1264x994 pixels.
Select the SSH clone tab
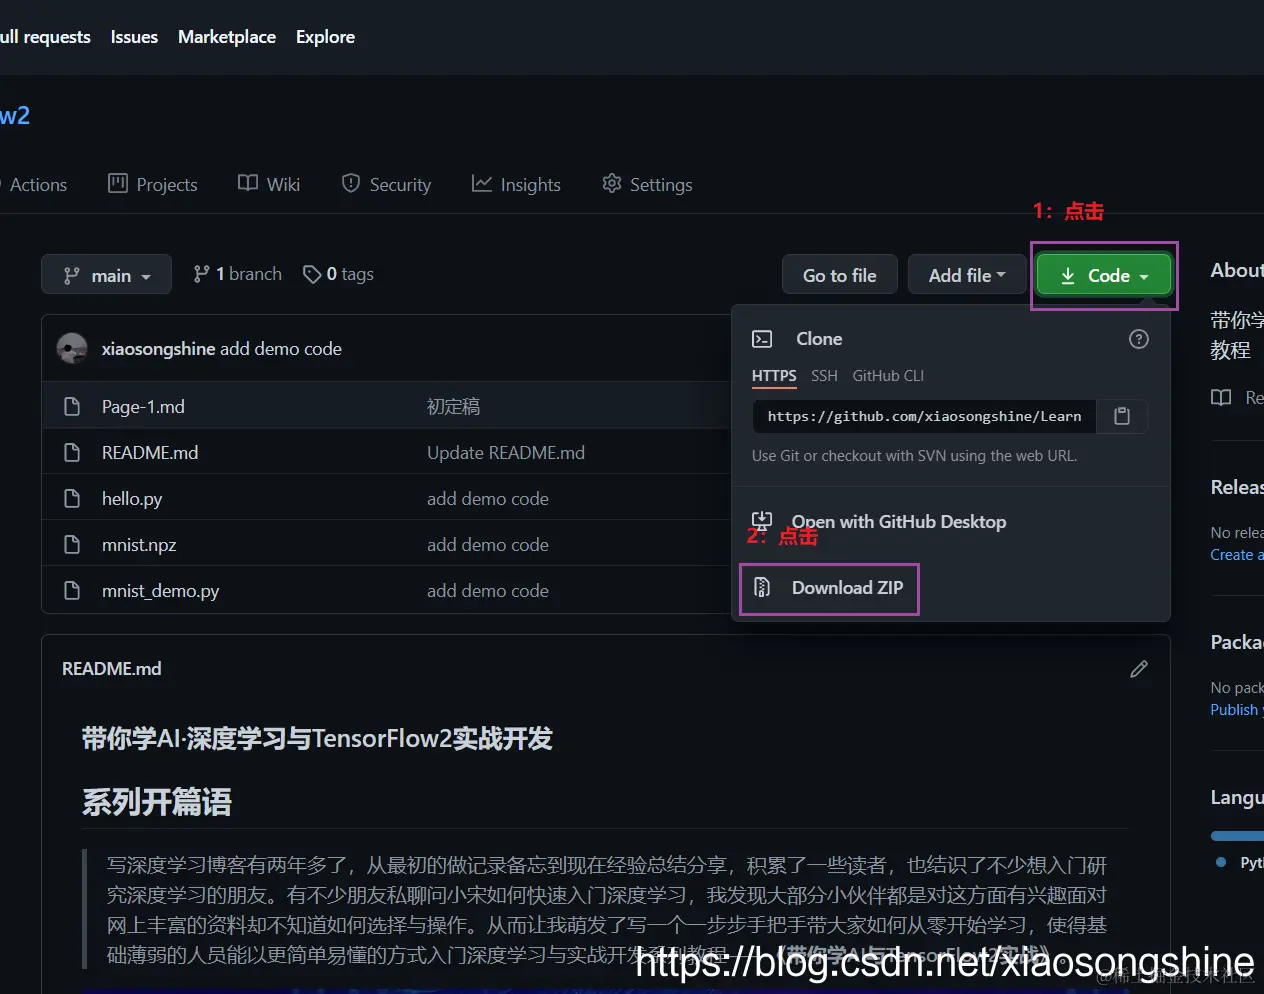pyautogui.click(x=824, y=376)
